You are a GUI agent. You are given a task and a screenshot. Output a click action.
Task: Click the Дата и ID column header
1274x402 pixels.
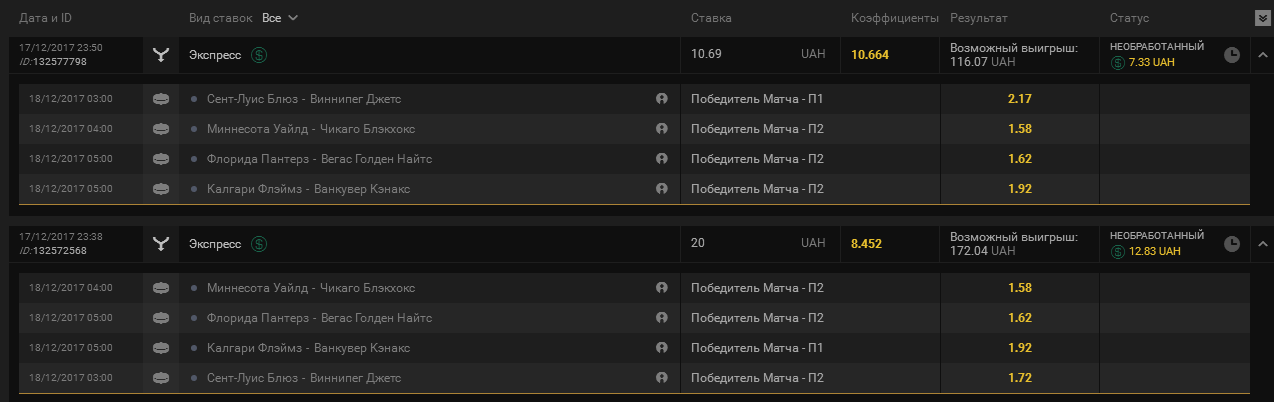tap(47, 18)
